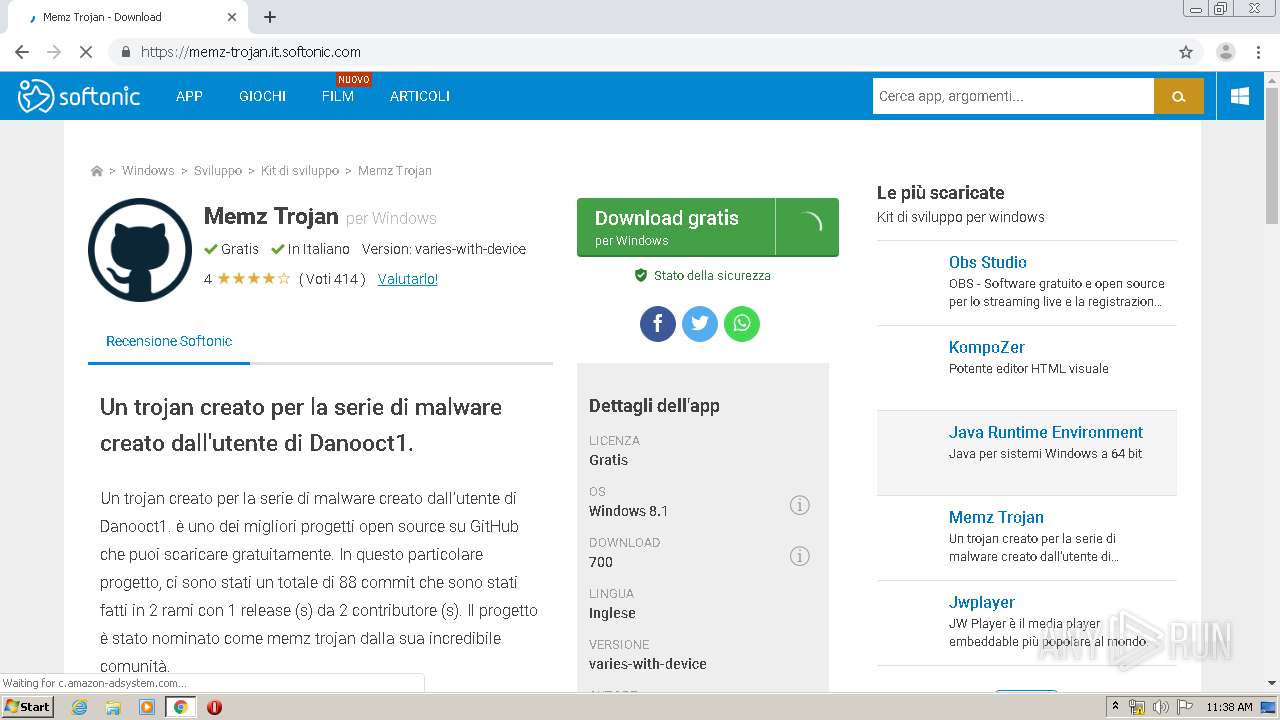Click the Windows platform icon in the header

click(1240, 96)
